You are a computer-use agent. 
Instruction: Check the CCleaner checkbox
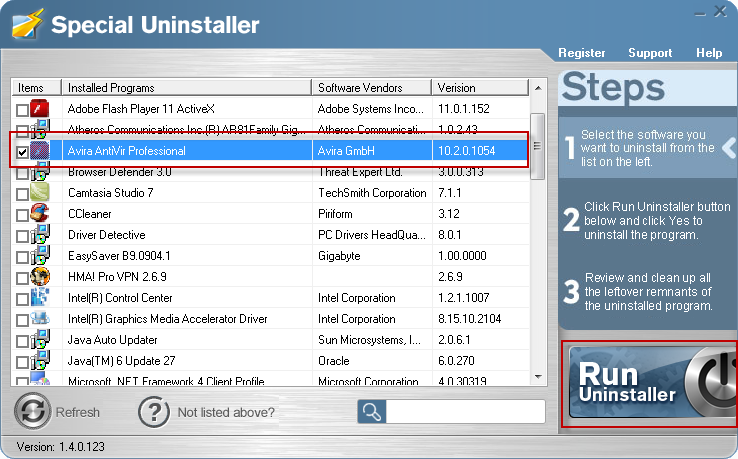pyautogui.click(x=22, y=215)
